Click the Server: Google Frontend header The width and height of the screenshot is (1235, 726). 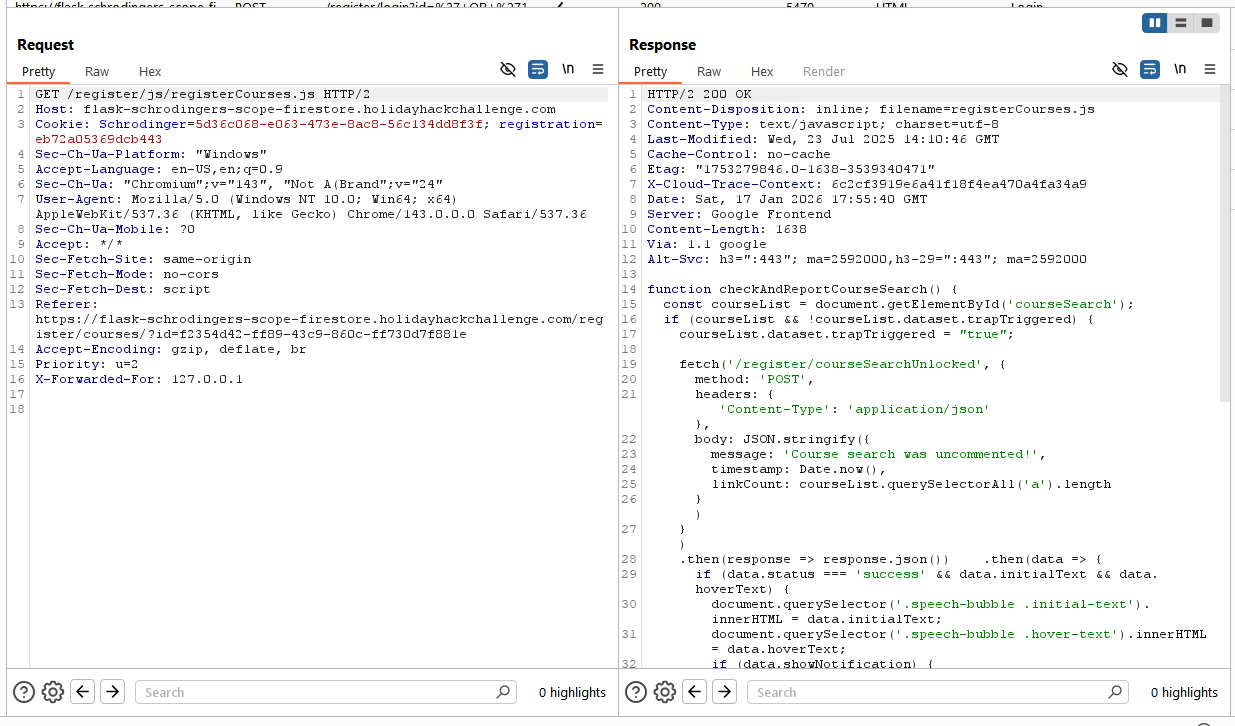(739, 214)
